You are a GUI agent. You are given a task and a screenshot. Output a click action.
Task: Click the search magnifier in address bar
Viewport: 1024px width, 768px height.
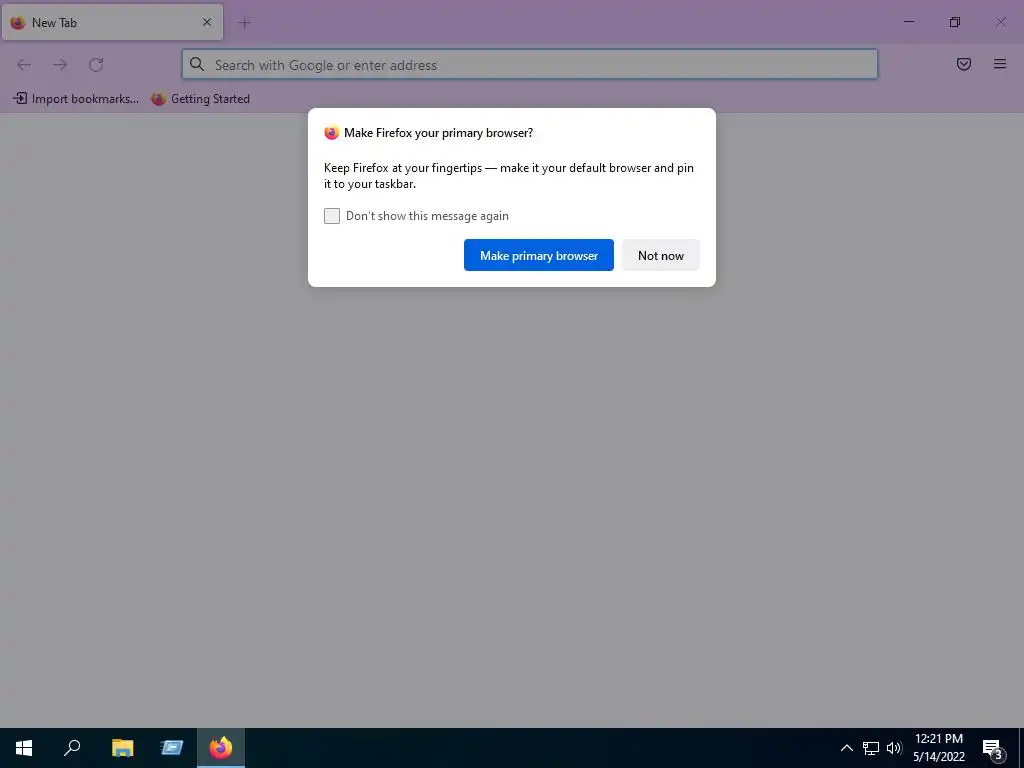[197, 64]
